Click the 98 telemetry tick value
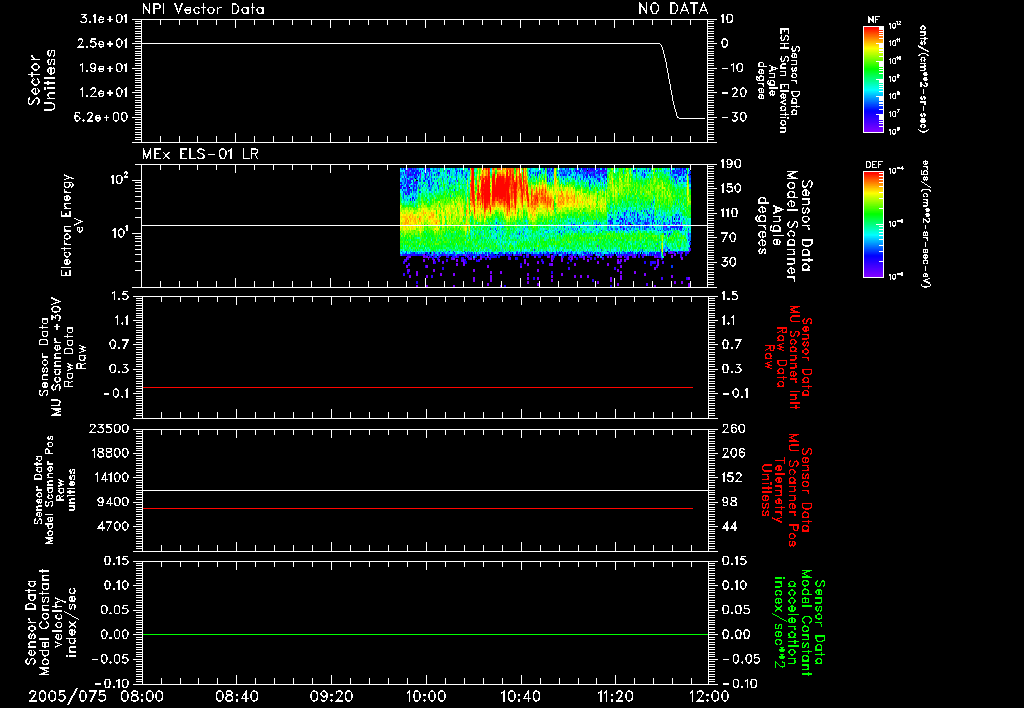The height and width of the screenshot is (708, 1024). coord(729,502)
